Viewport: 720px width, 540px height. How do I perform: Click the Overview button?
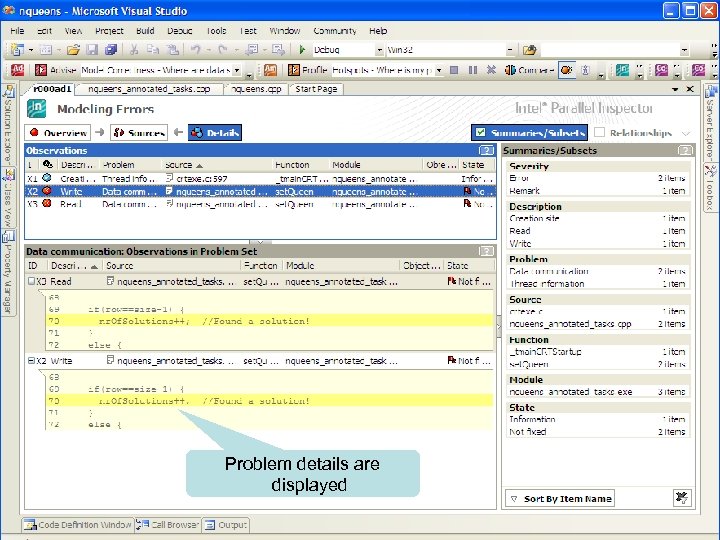58,133
